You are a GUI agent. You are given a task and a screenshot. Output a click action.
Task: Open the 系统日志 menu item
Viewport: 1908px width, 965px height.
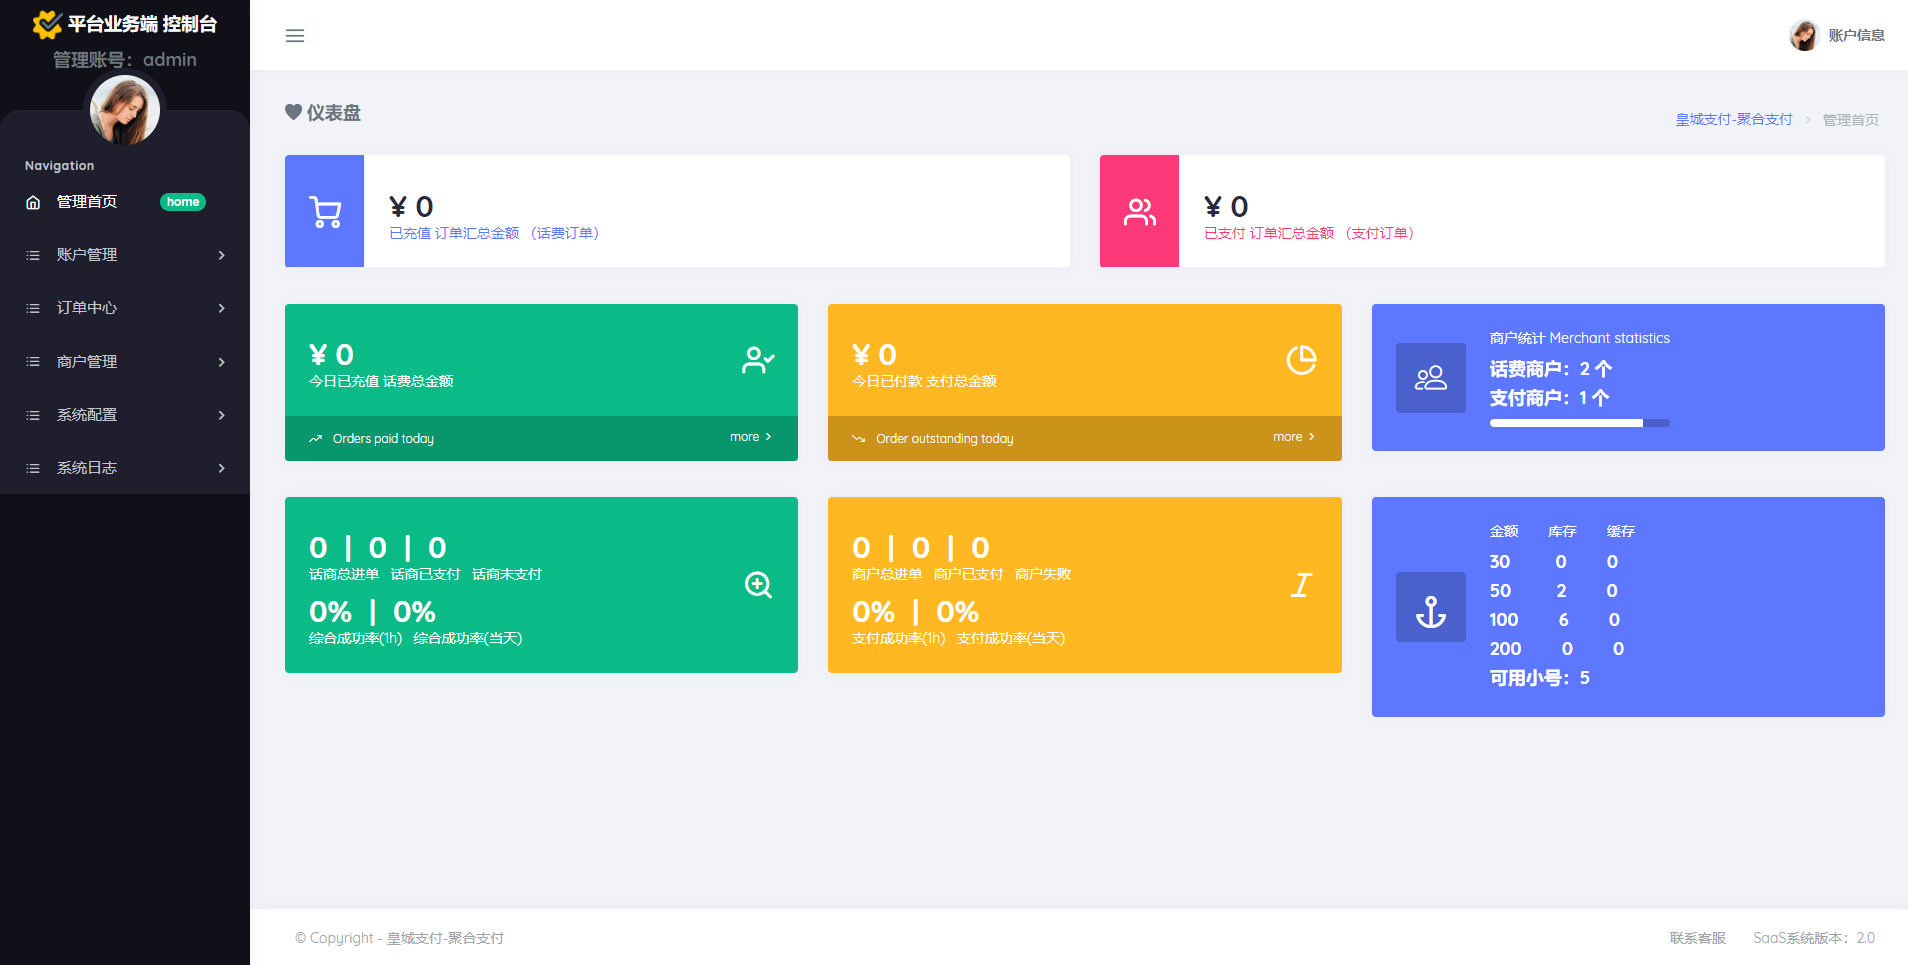click(87, 468)
